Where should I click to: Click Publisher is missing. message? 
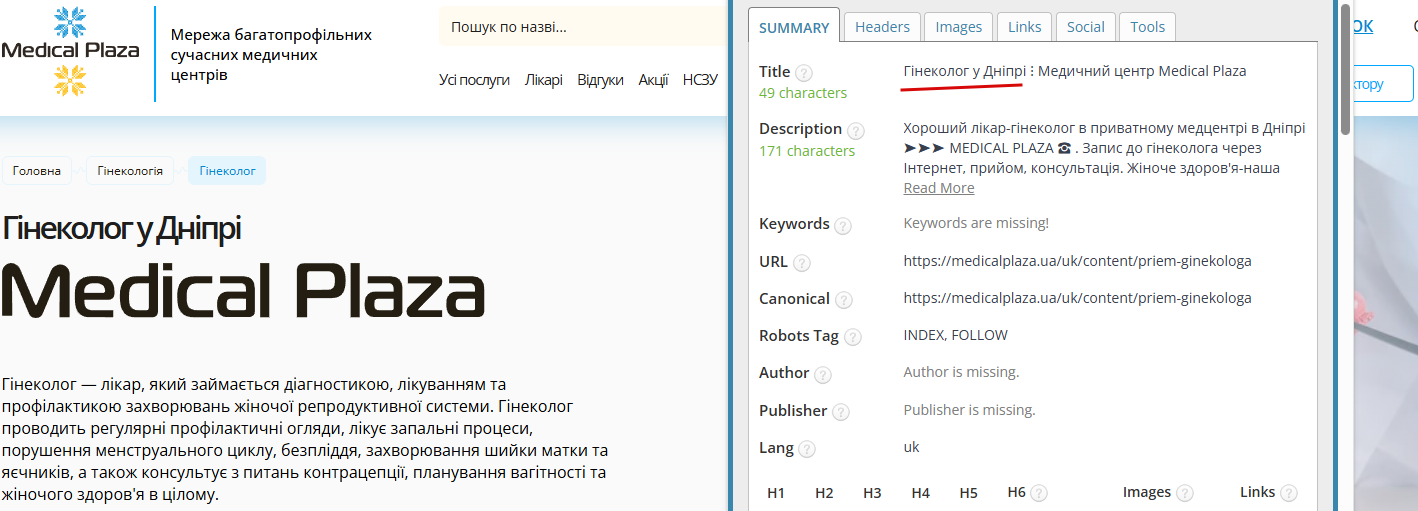[969, 410]
